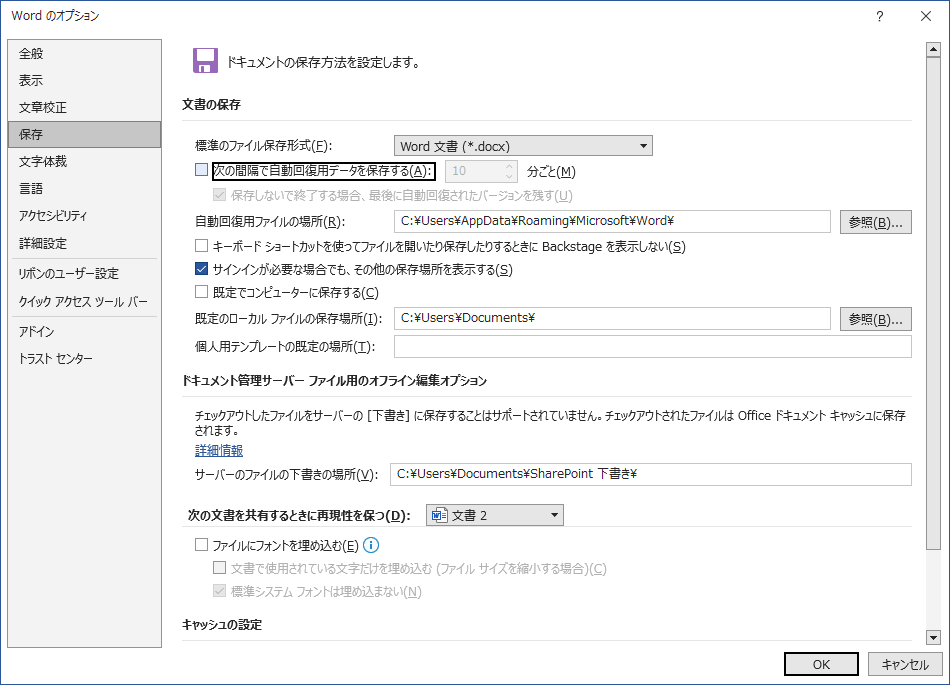Open the トラスト センター category

point(85,359)
